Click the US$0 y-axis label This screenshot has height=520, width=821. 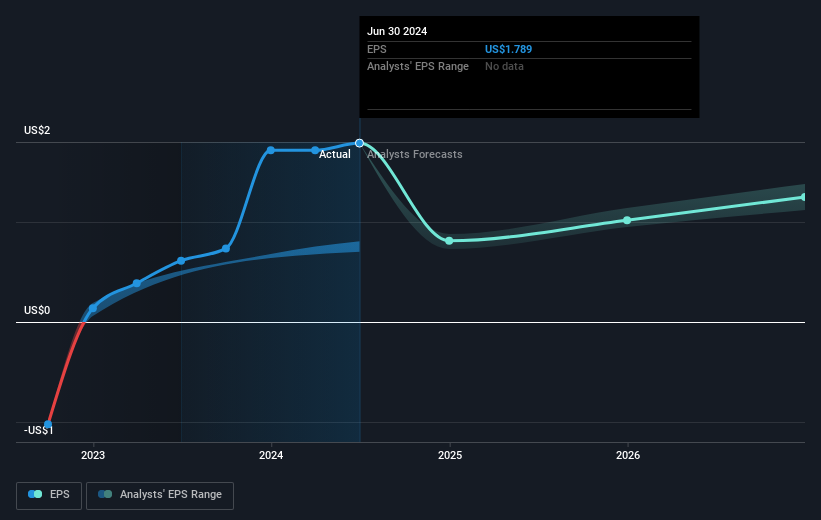point(37,311)
